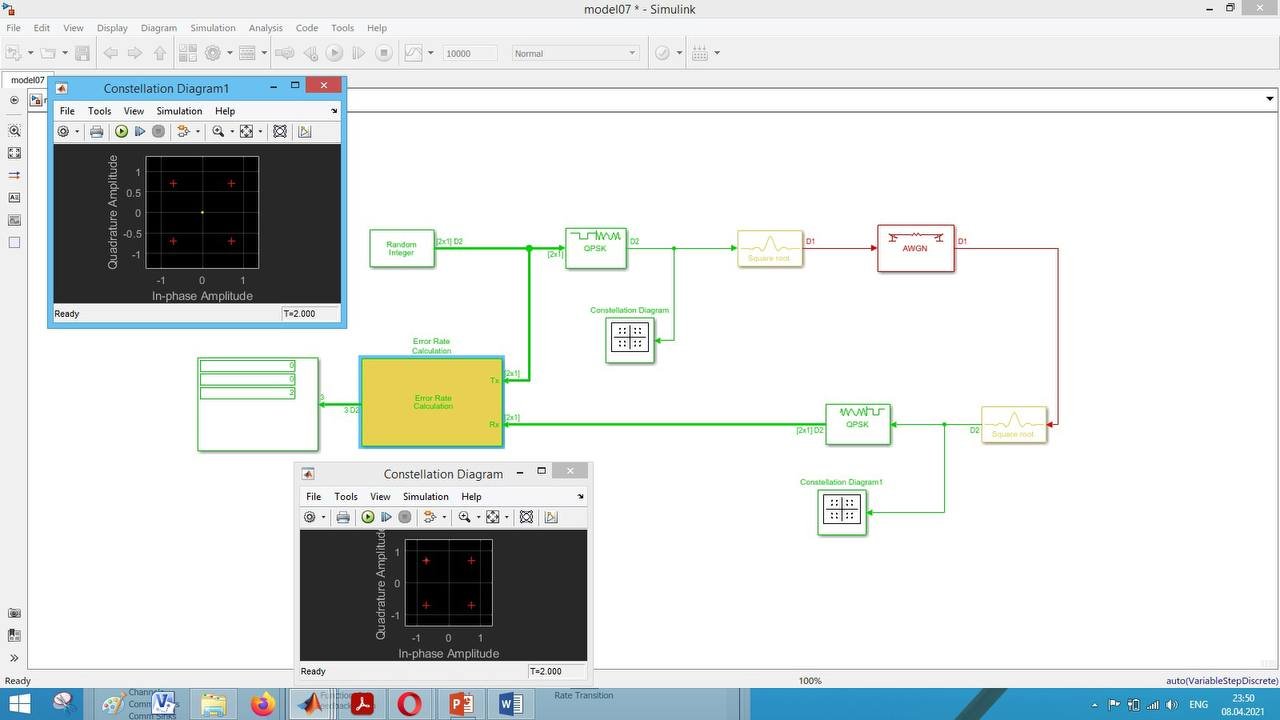Click the Run simulation button in Simulink toolbar

[x=335, y=53]
